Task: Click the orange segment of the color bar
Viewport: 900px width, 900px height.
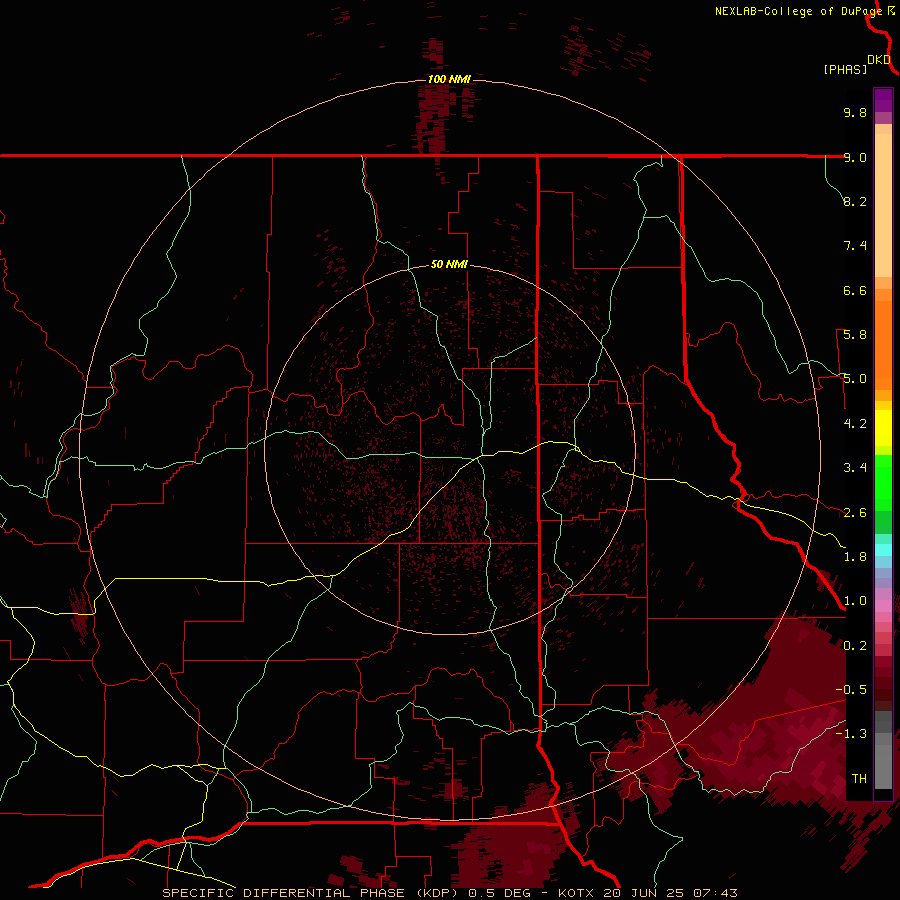Action: click(883, 344)
